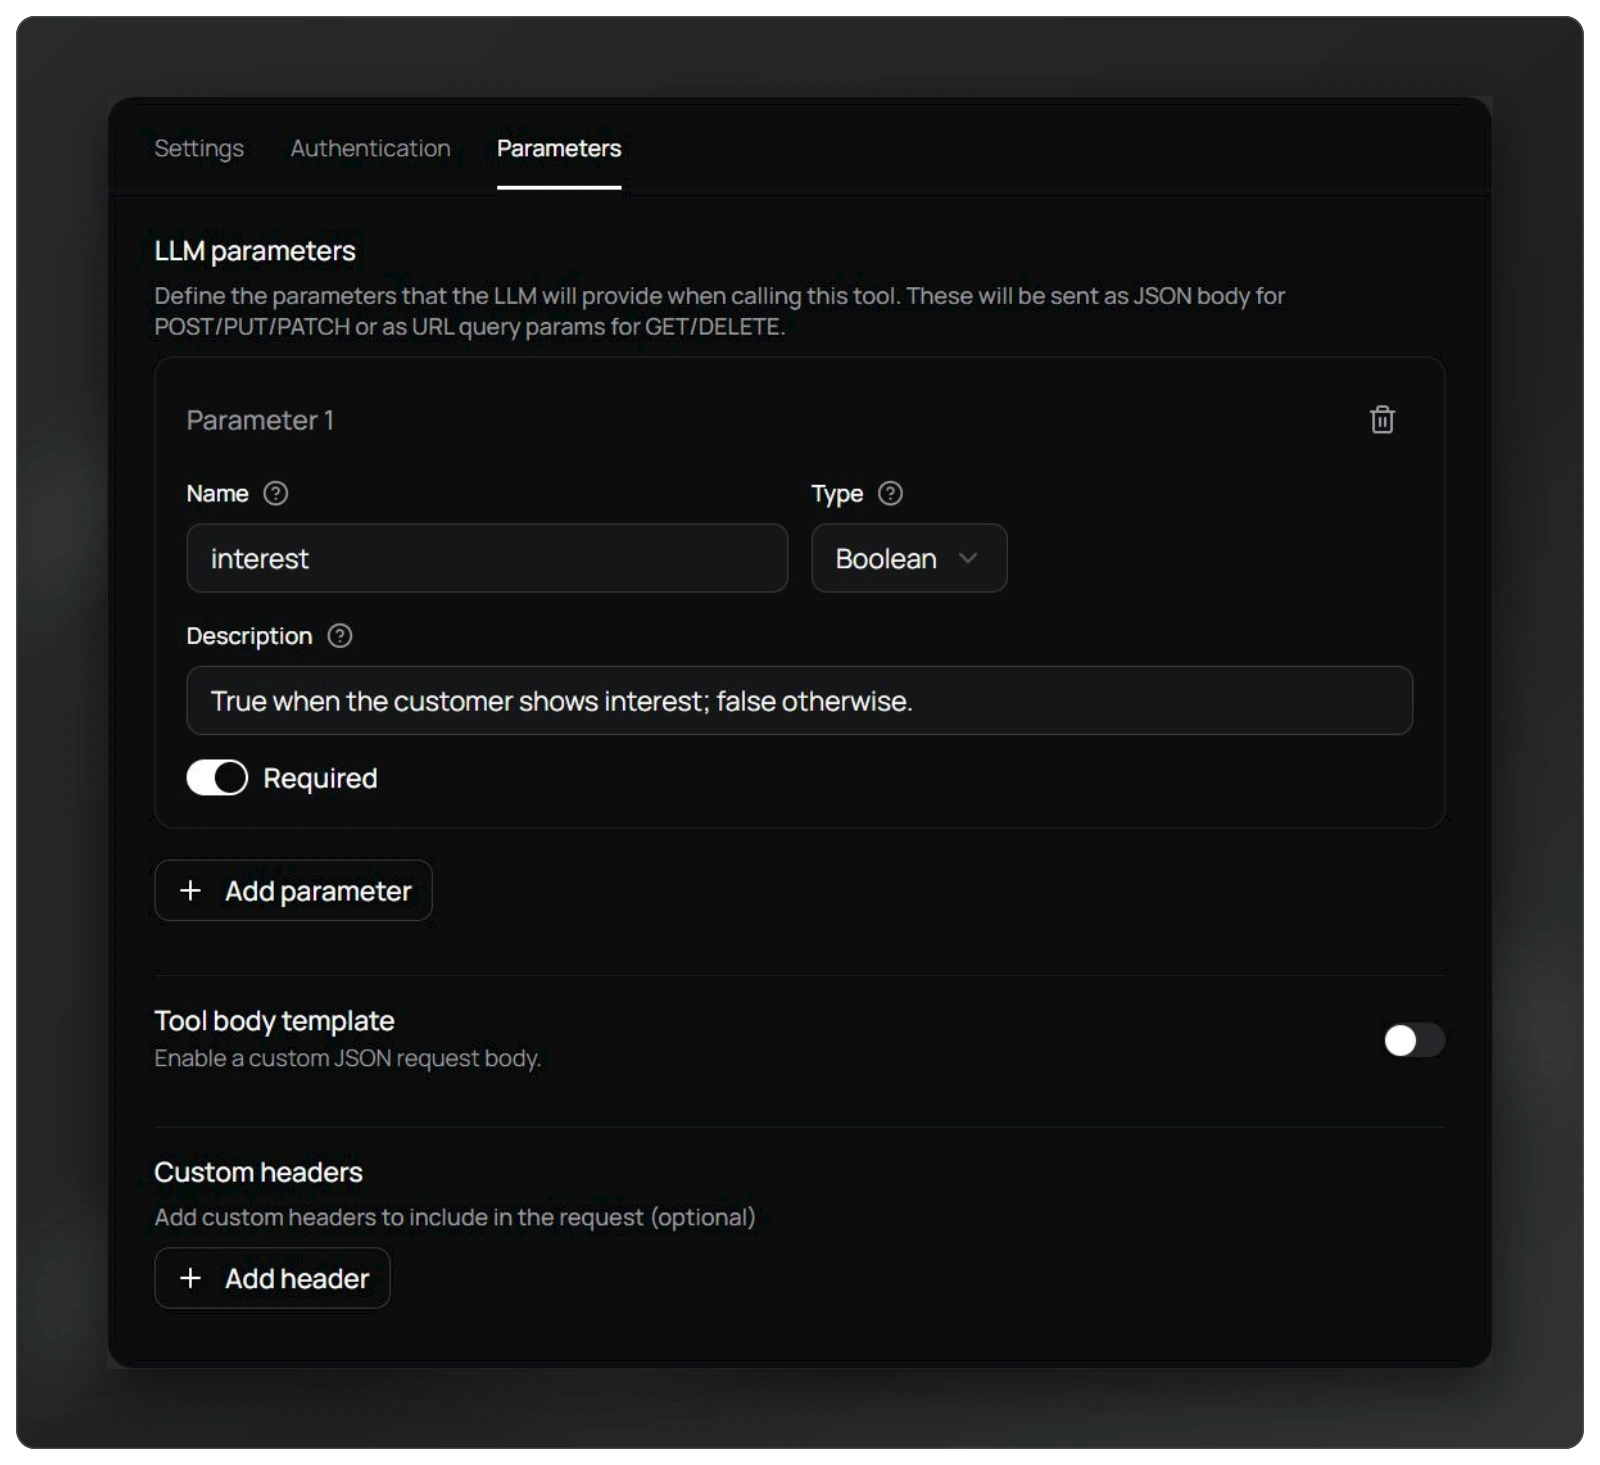The width and height of the screenshot is (1600, 1465).
Task: Select the Parameters tab
Action: 559,148
